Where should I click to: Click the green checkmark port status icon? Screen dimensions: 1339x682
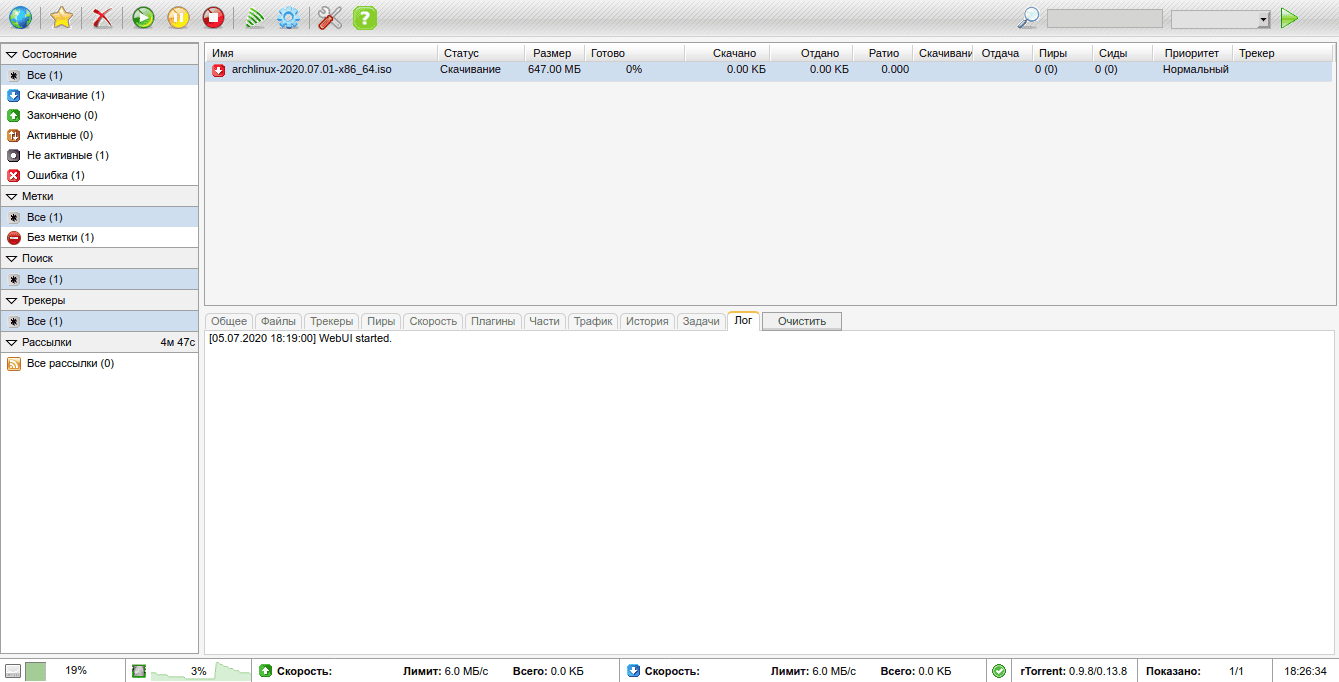[x=998, y=671]
